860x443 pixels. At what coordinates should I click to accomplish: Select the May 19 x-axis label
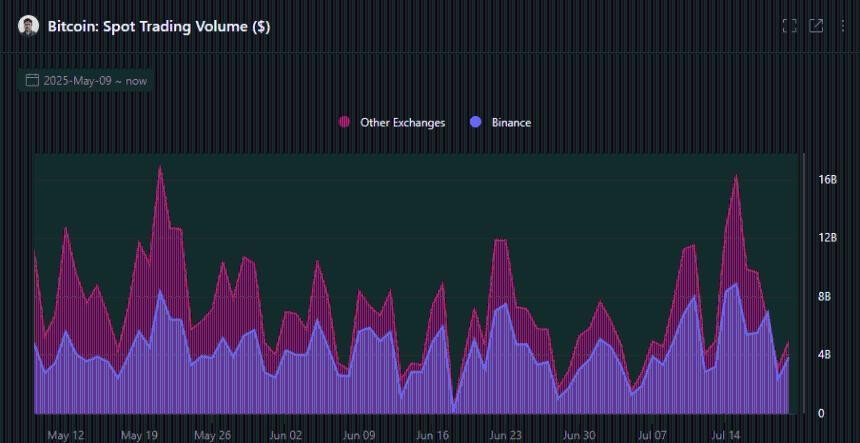(x=139, y=435)
